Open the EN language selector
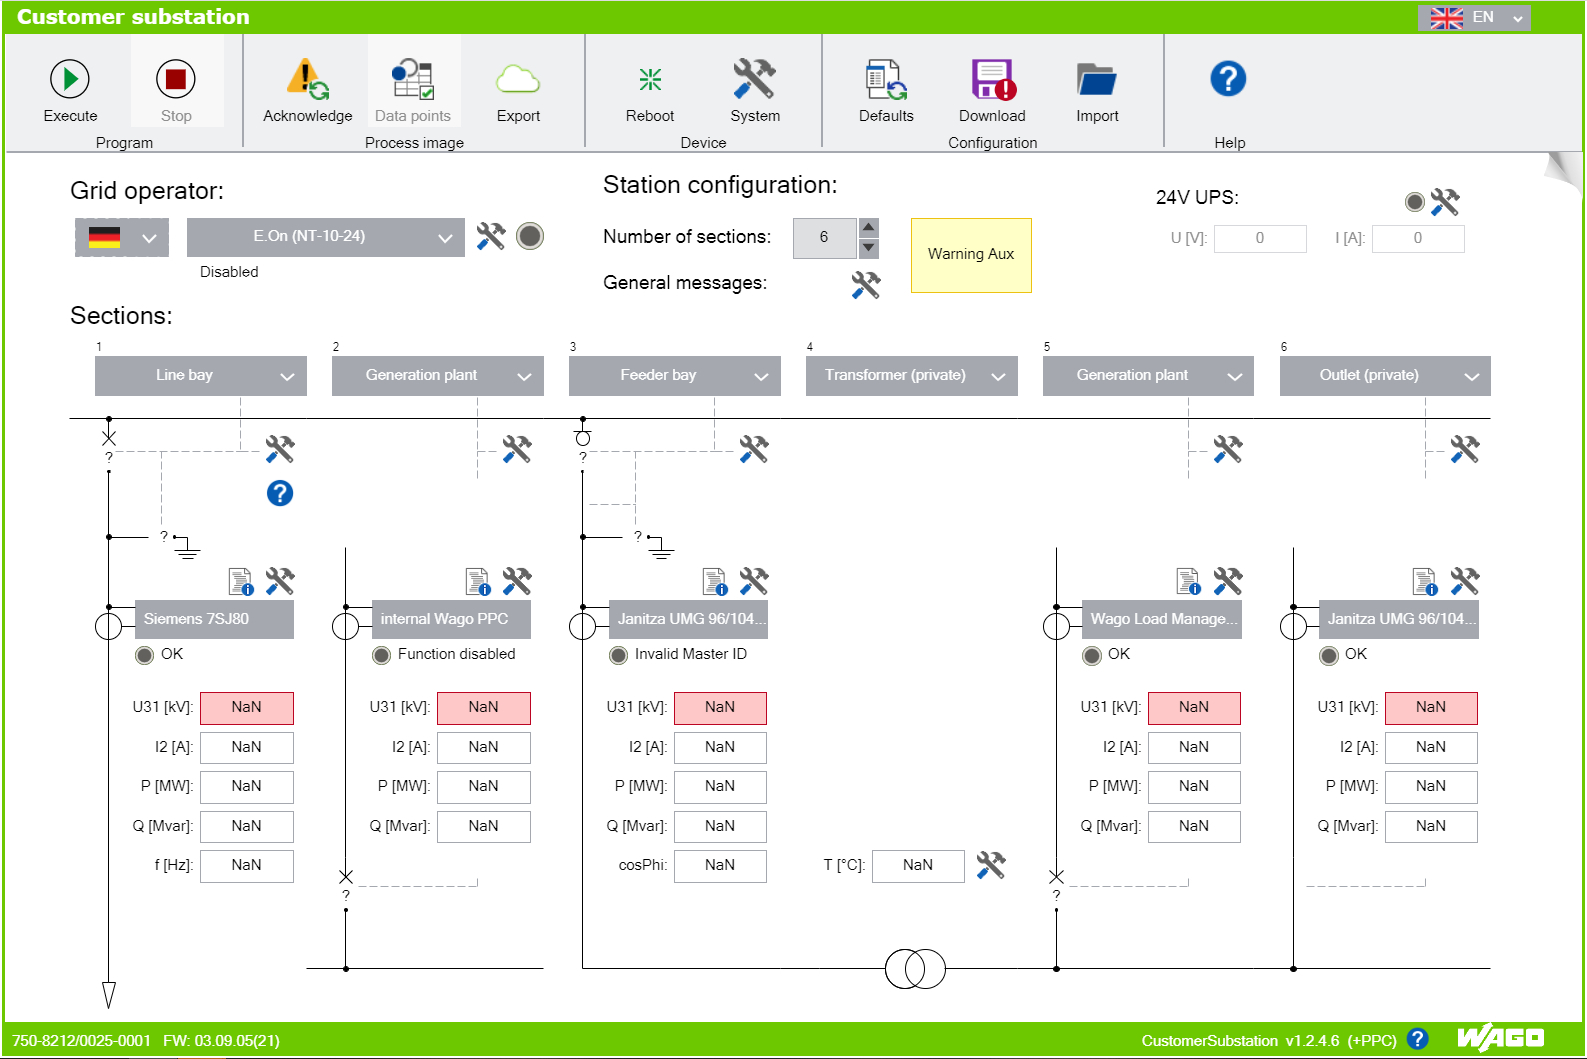The width and height of the screenshot is (1587, 1059). click(x=1474, y=17)
